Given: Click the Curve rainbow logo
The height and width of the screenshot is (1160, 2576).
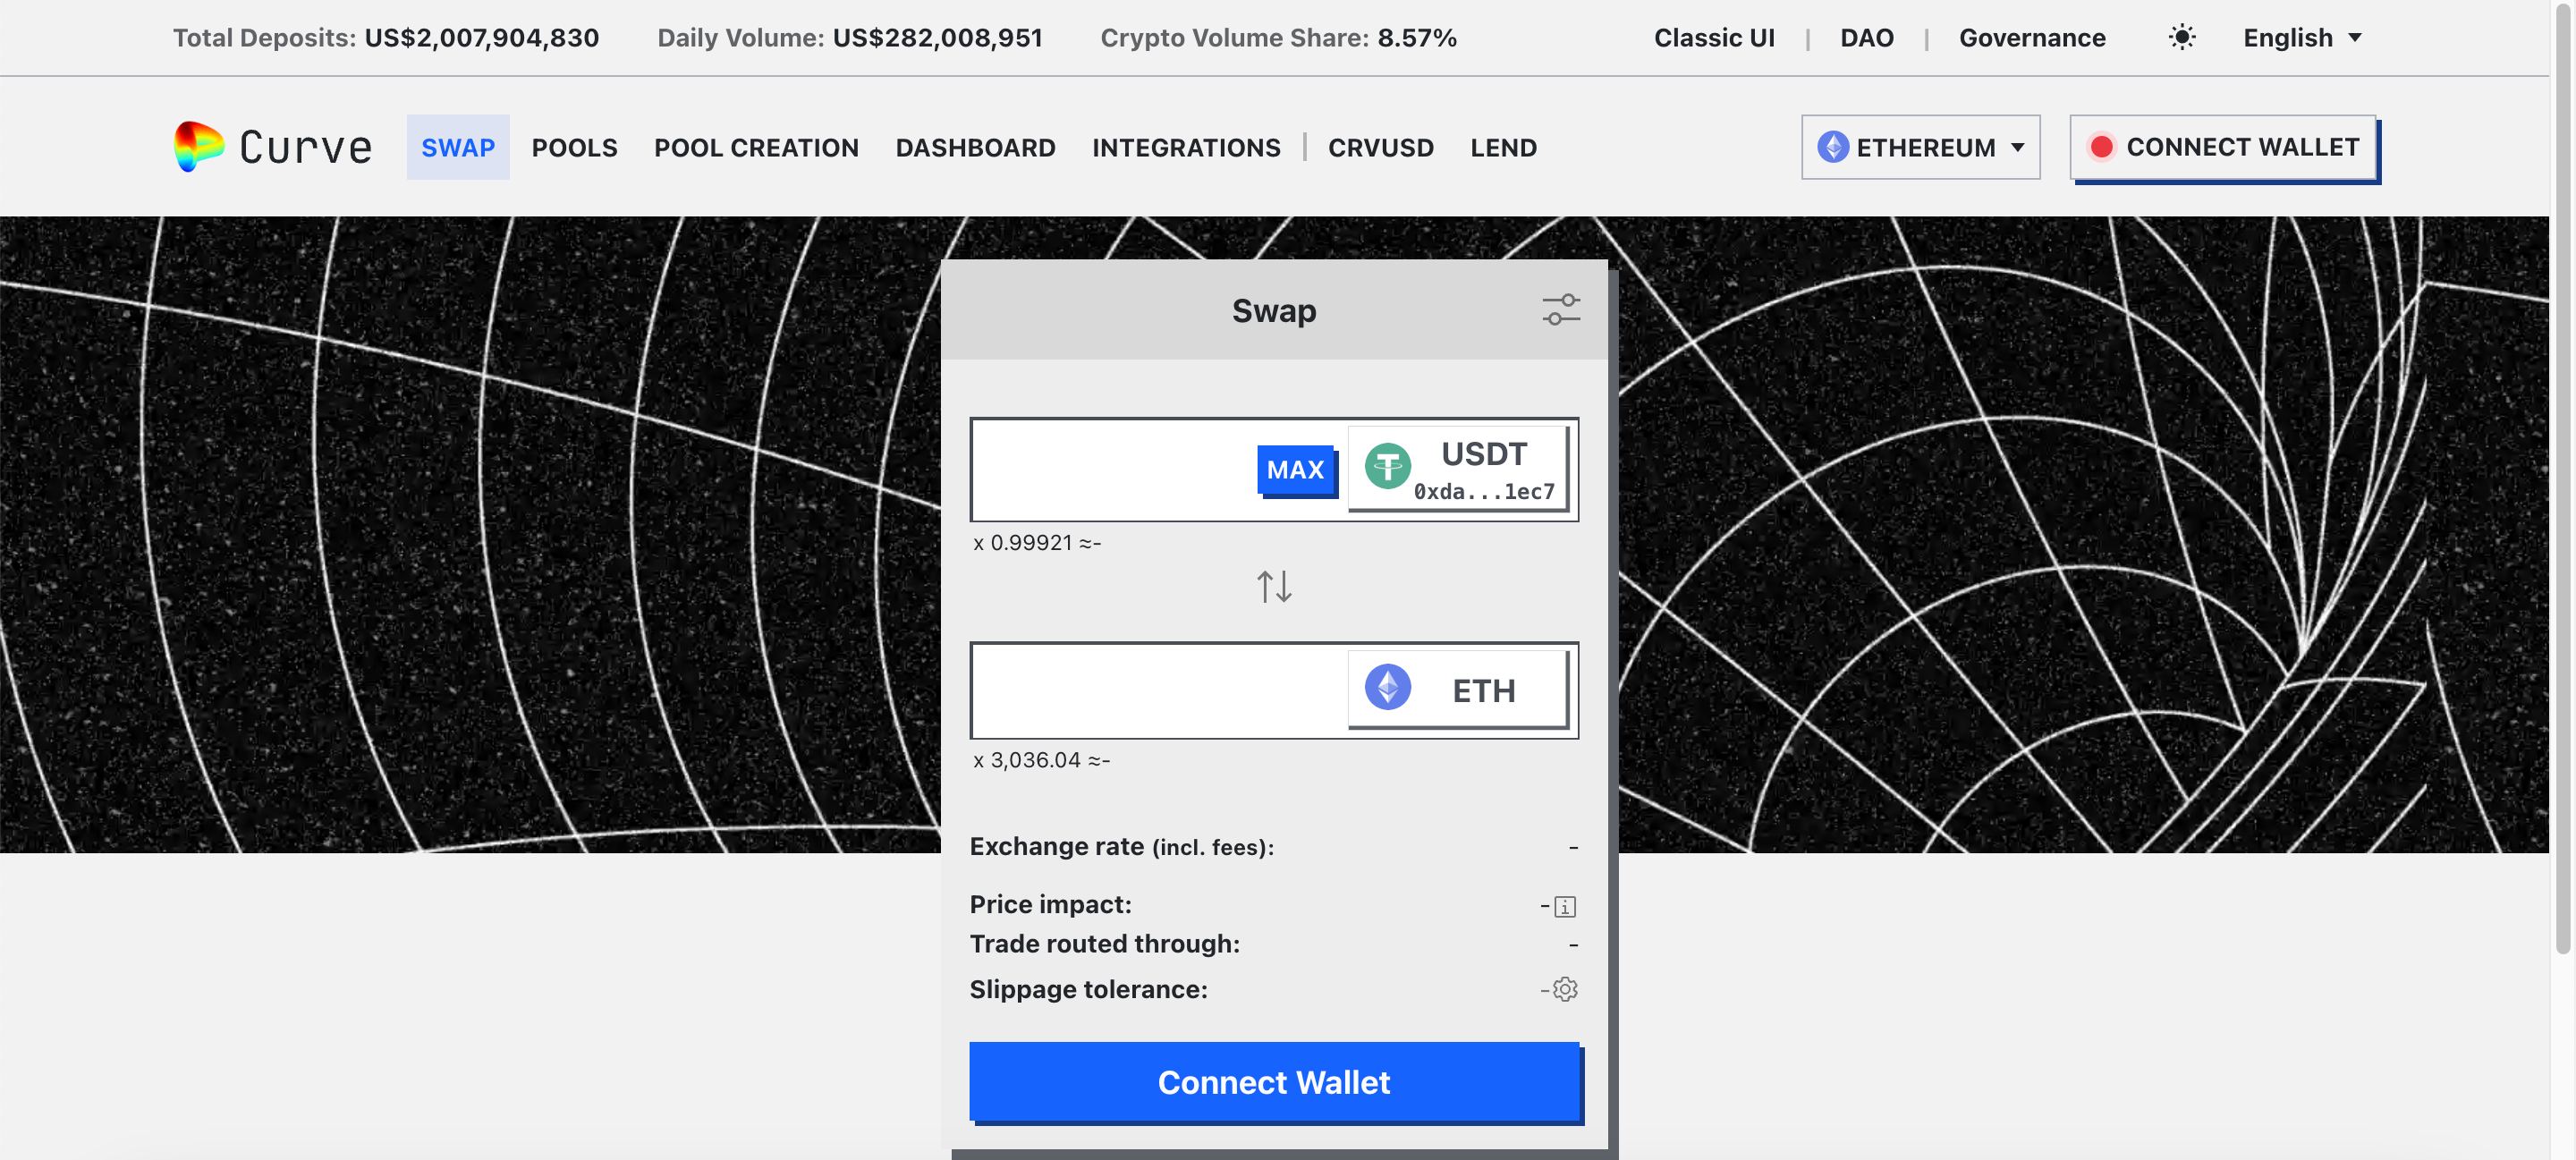Looking at the screenshot, I should (x=198, y=147).
